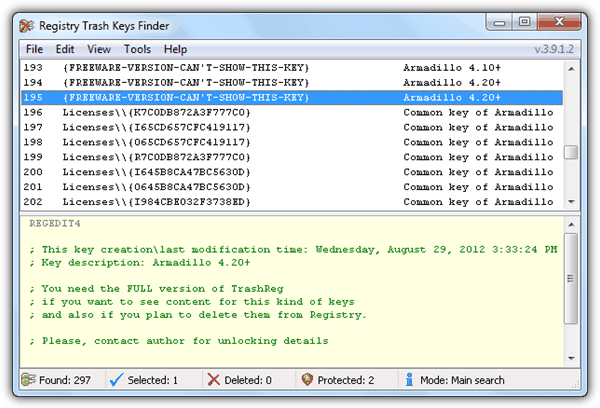Click the highlighted row 195 entry
The width and height of the screenshot is (600, 408).
pos(290,98)
